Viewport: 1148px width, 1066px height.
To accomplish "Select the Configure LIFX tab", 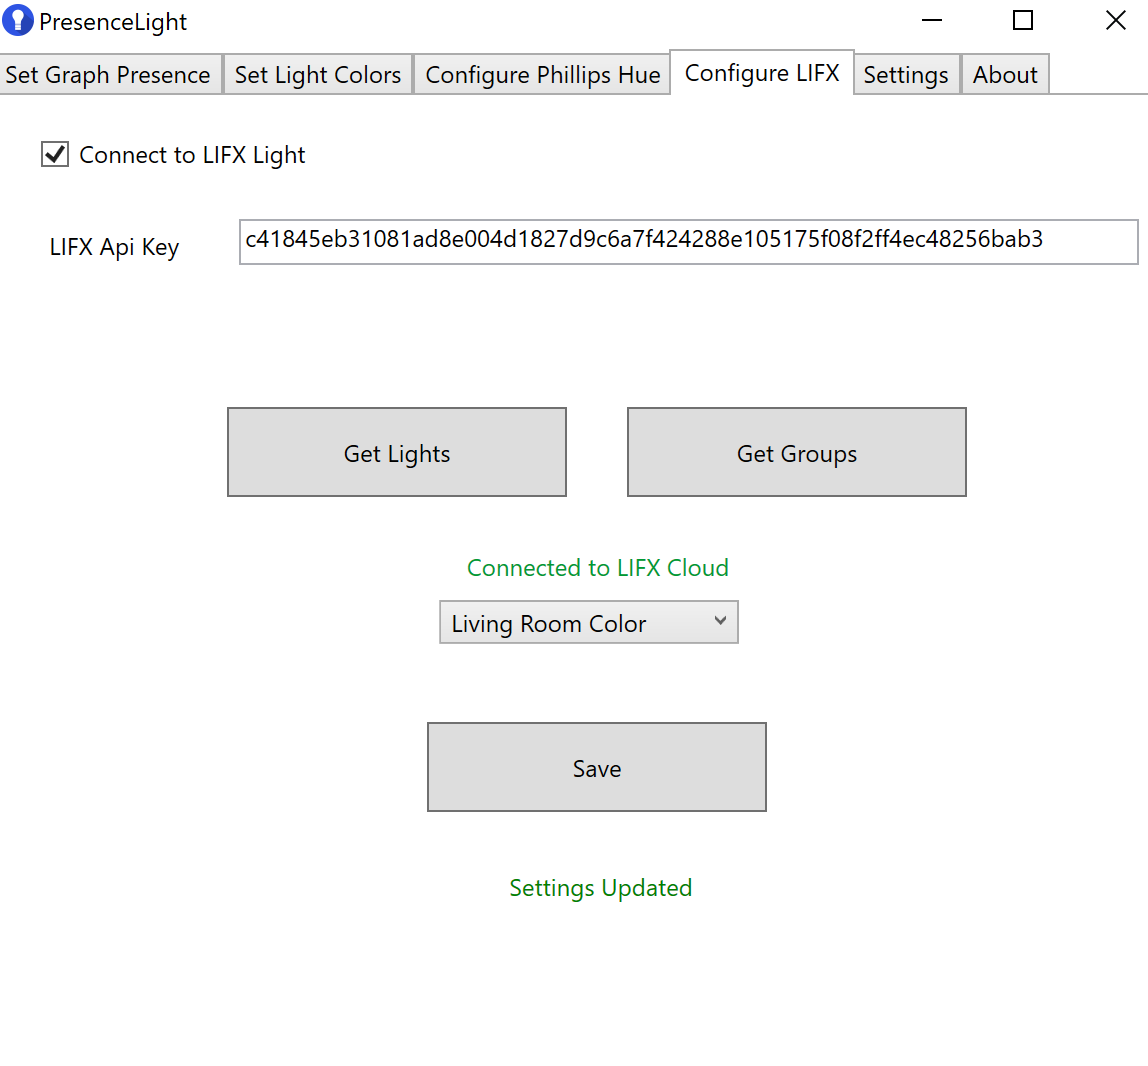I will (761, 72).
